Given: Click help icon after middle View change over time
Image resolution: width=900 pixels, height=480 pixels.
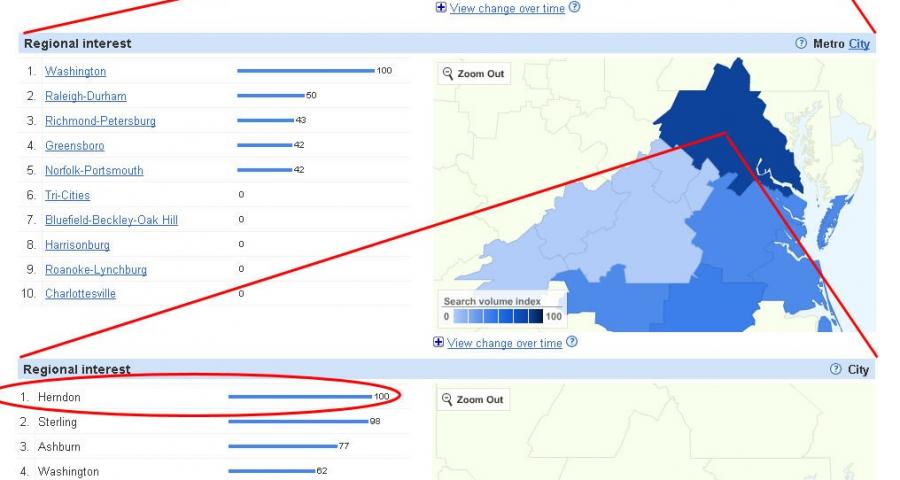Looking at the screenshot, I should (572, 343).
